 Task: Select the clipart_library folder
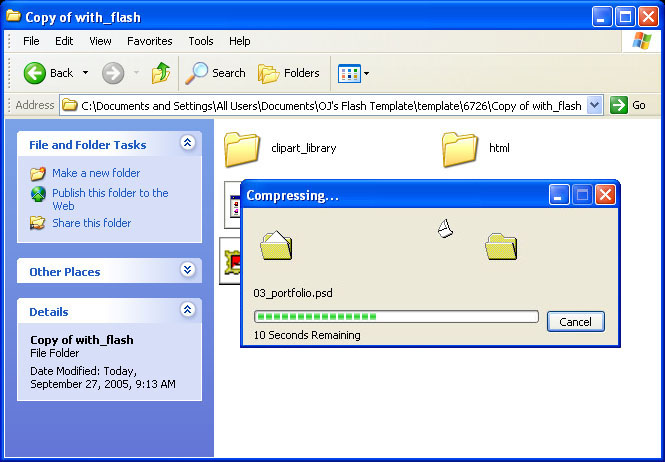coord(243,148)
